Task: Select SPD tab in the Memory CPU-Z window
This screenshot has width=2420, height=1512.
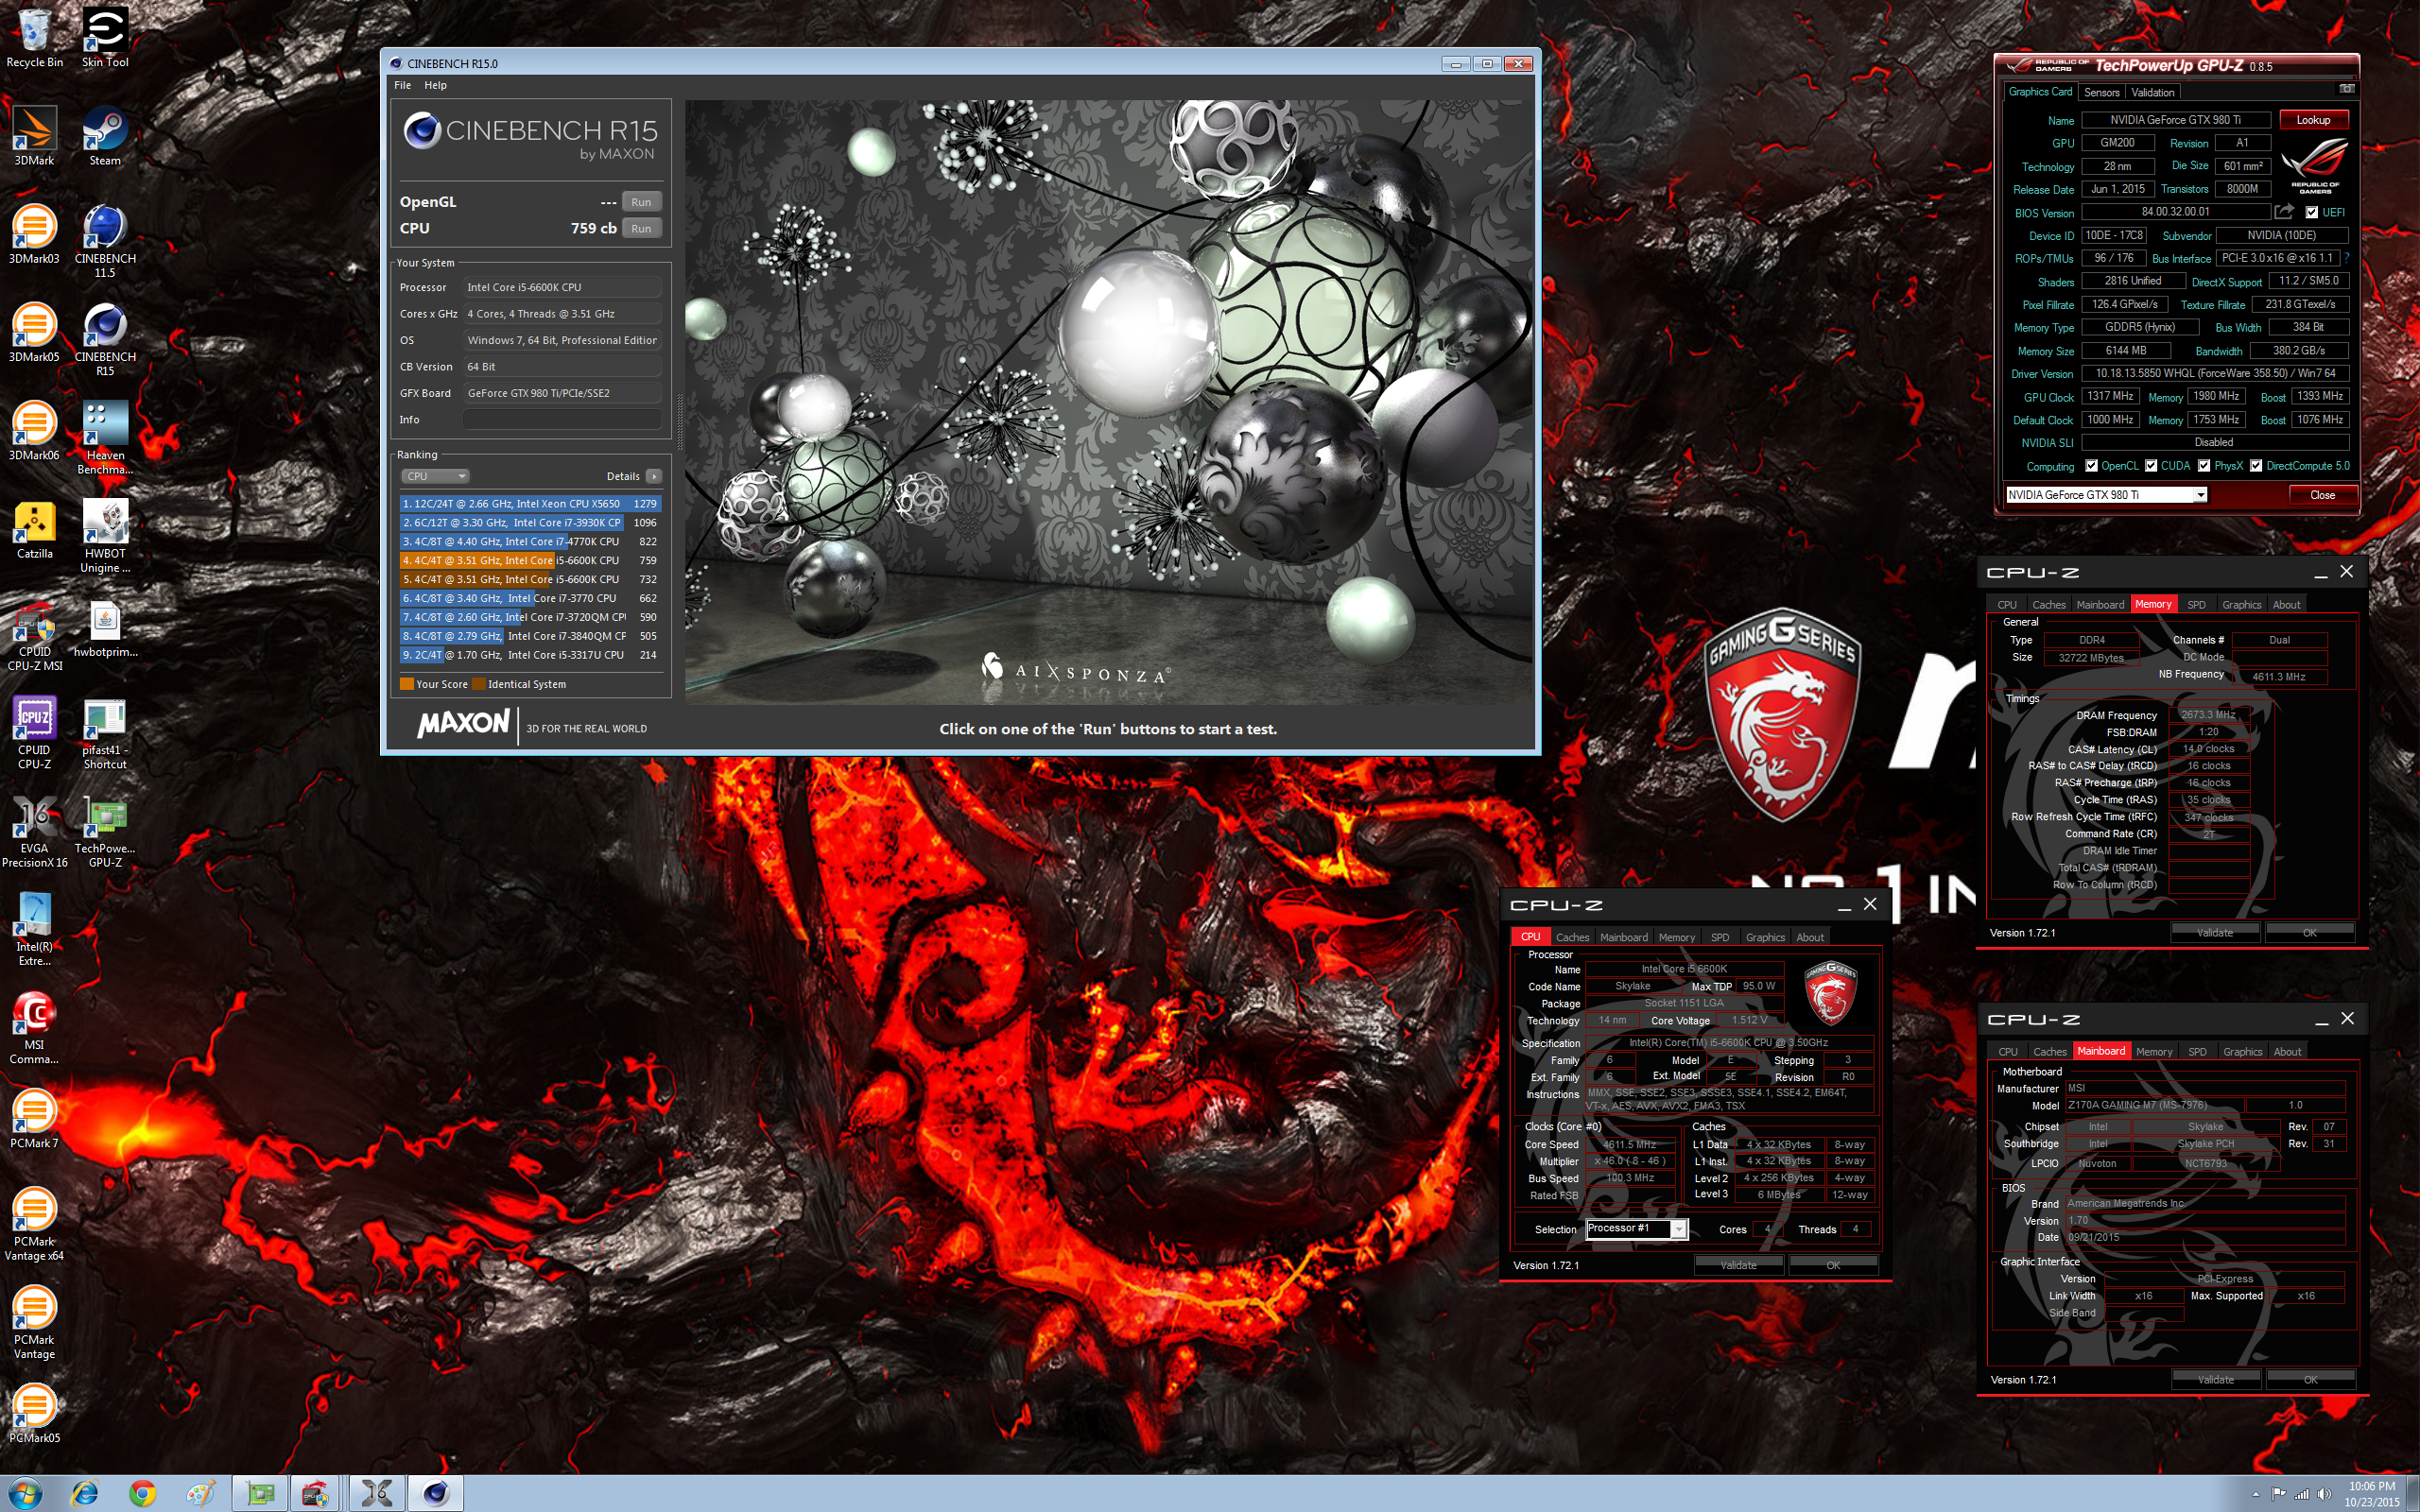Action: [2196, 604]
